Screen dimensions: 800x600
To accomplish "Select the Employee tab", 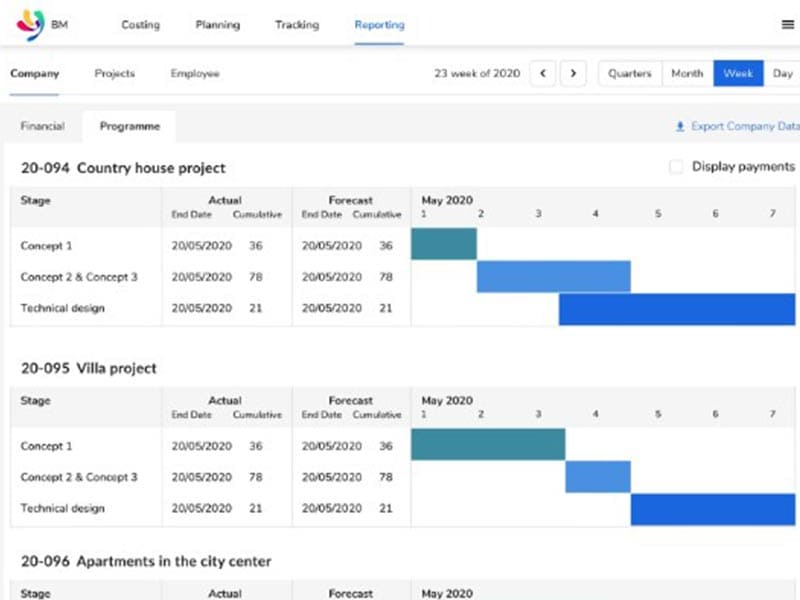I will (x=195, y=74).
